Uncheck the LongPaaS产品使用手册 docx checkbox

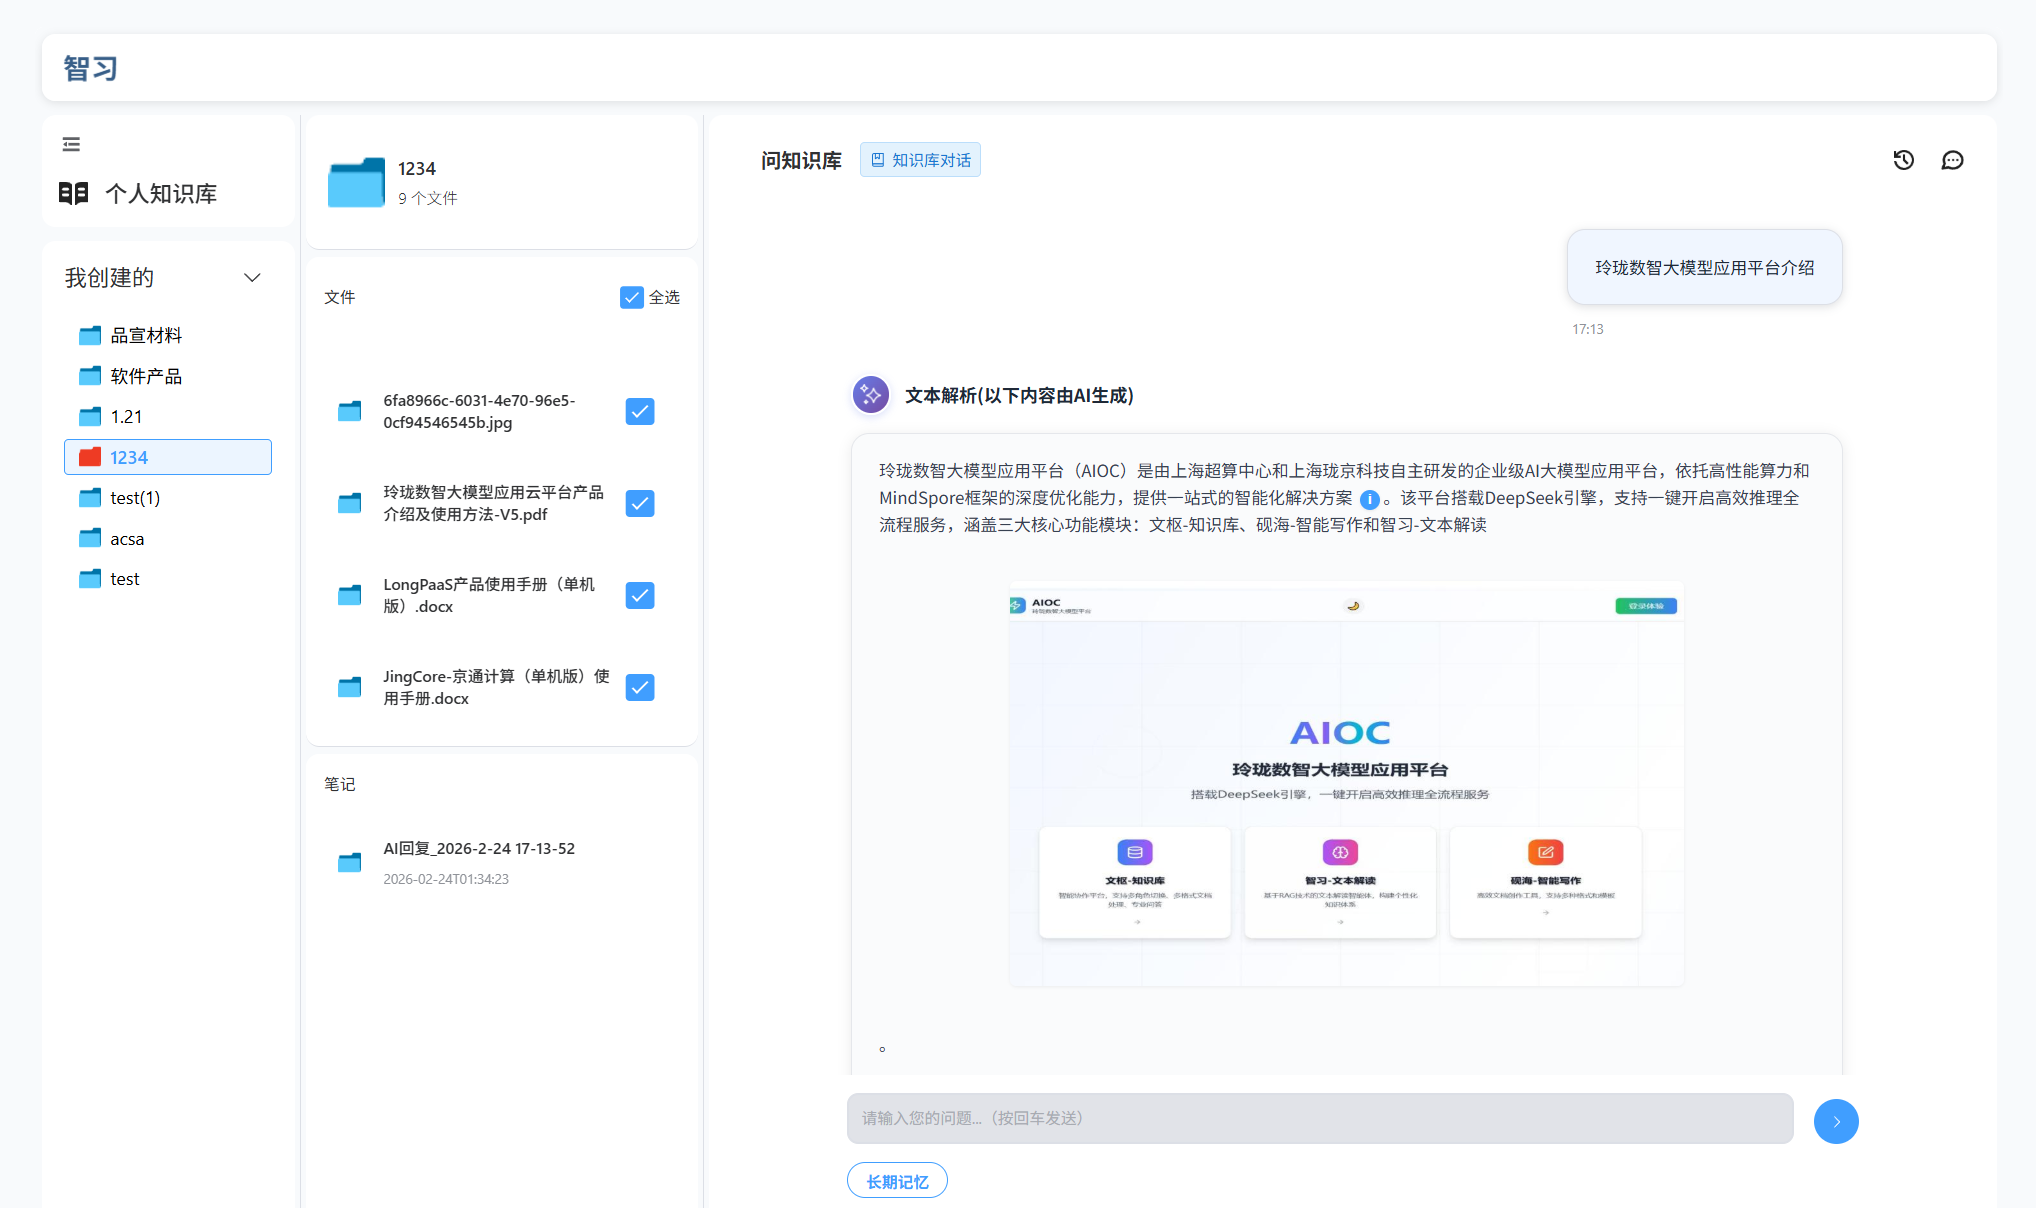pos(640,595)
